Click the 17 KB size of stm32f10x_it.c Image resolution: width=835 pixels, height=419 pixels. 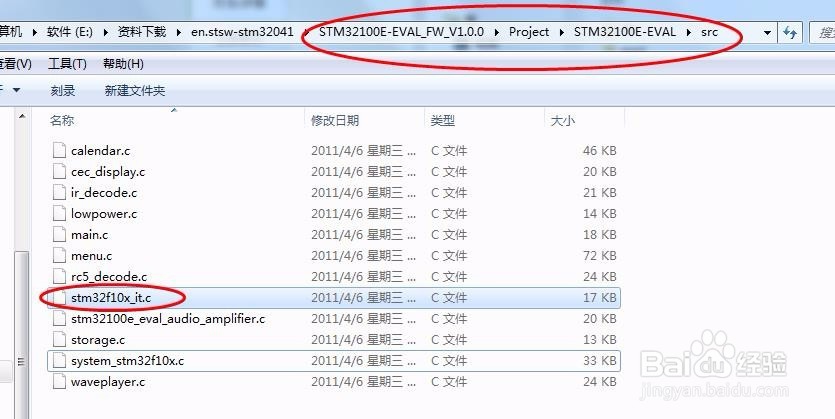pos(600,298)
